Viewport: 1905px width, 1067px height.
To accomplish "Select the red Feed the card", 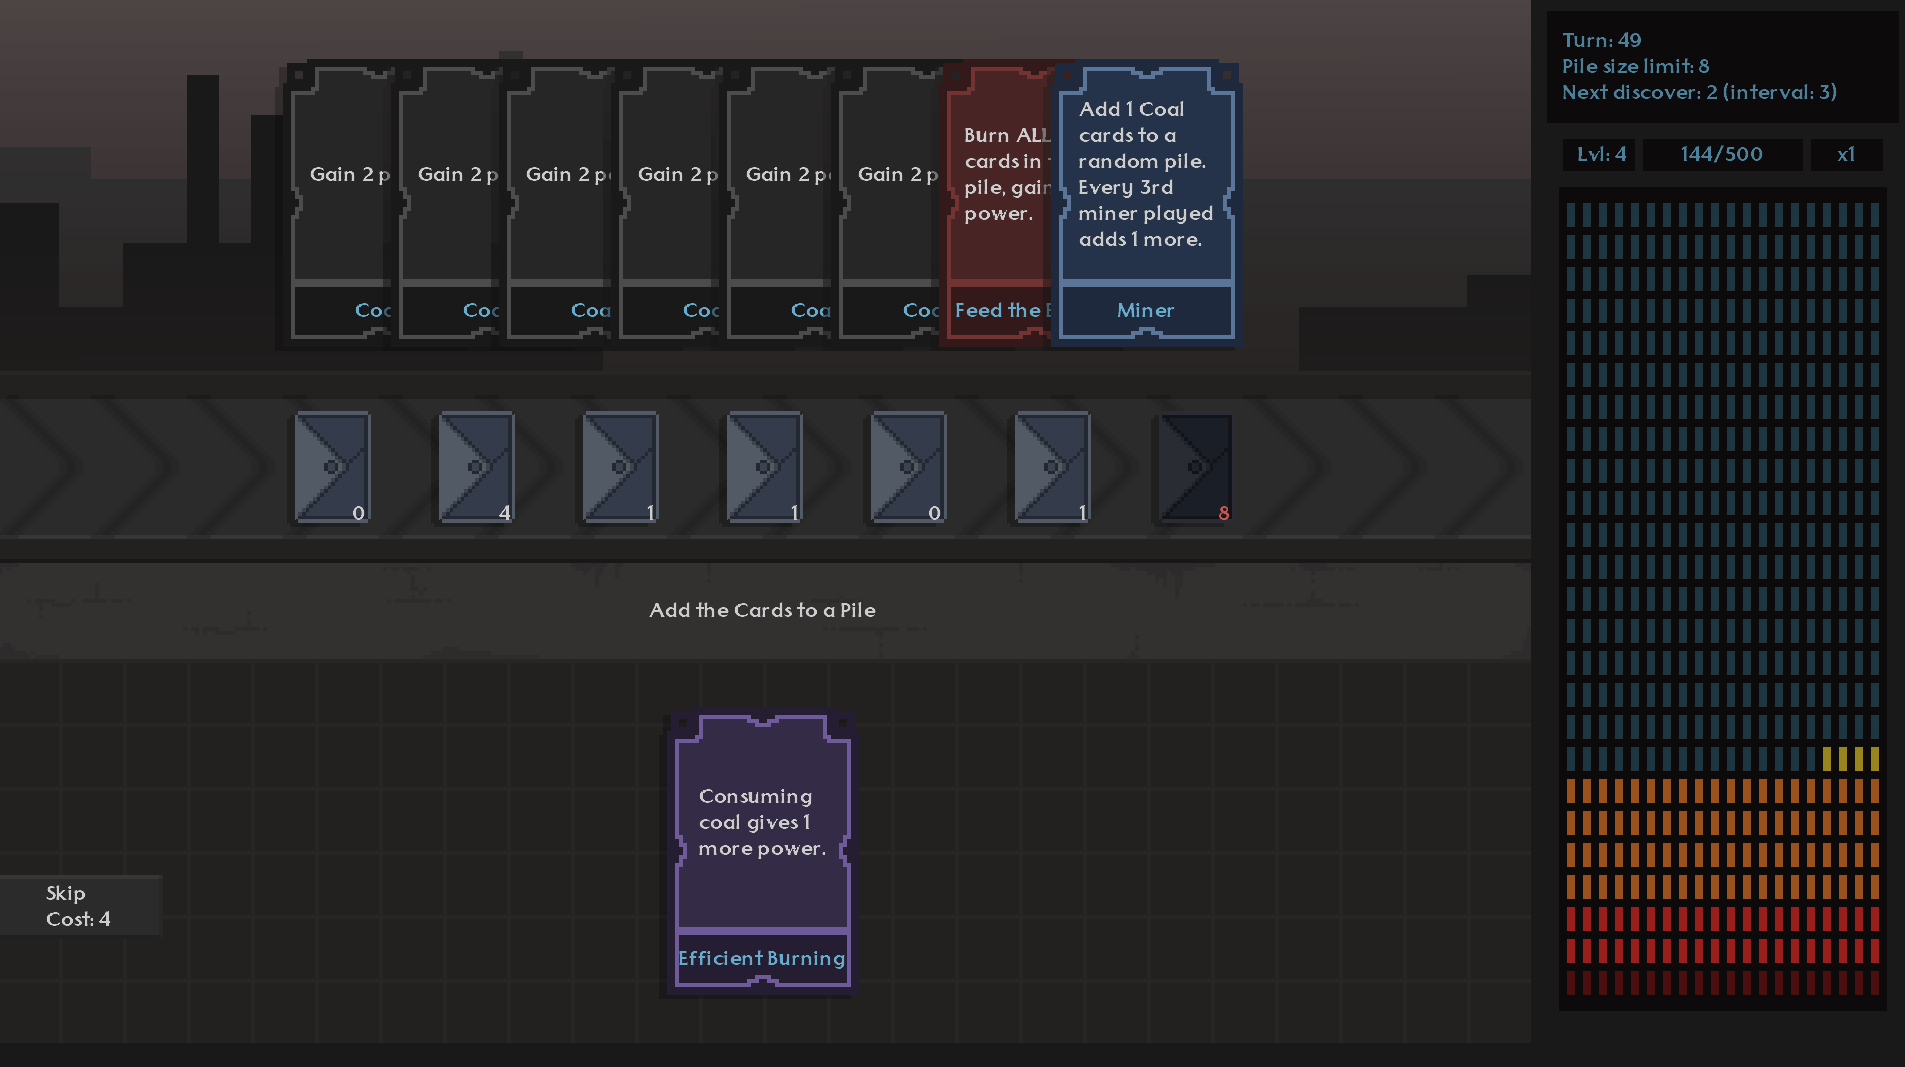I will (998, 204).
